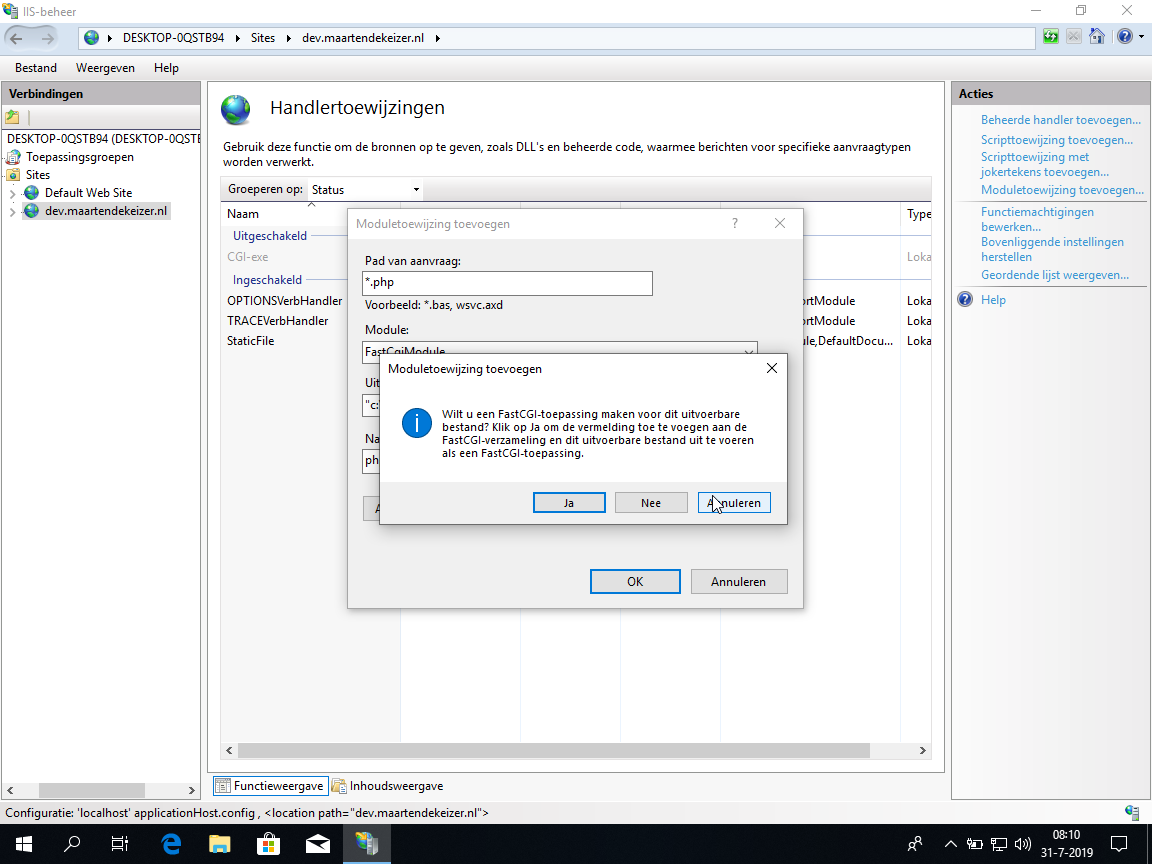Viewport: 1152px width, 864px height.
Task: Click the handler list horizontal scrollbar
Action: [x=553, y=750]
